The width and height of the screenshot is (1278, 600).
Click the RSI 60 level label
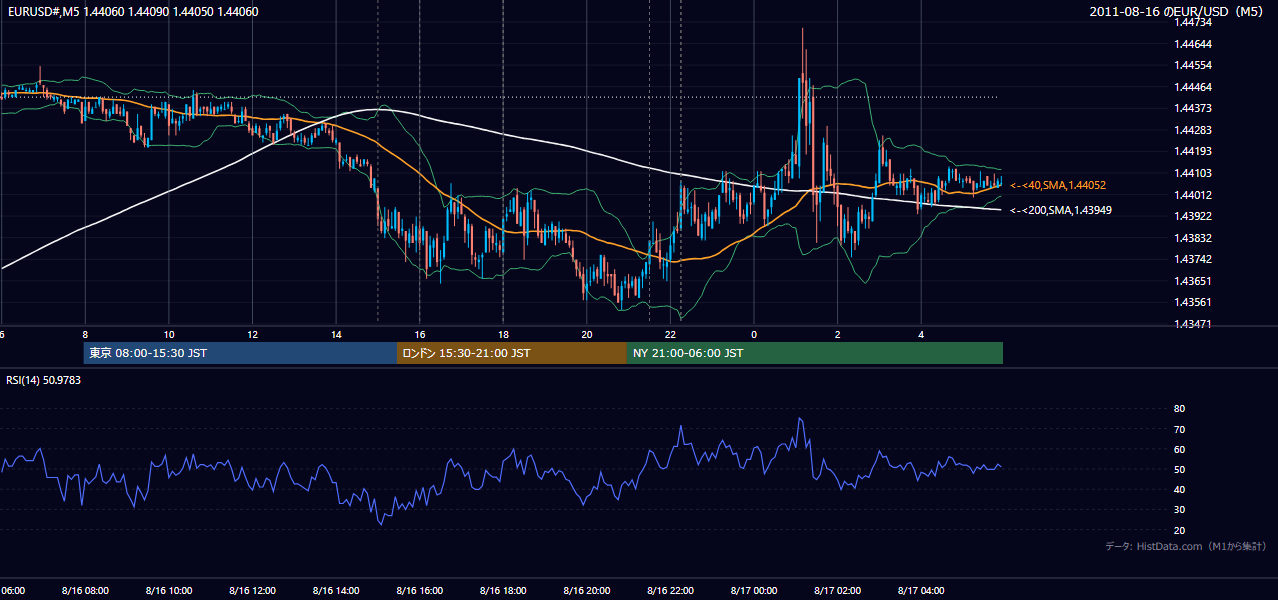coord(1179,449)
